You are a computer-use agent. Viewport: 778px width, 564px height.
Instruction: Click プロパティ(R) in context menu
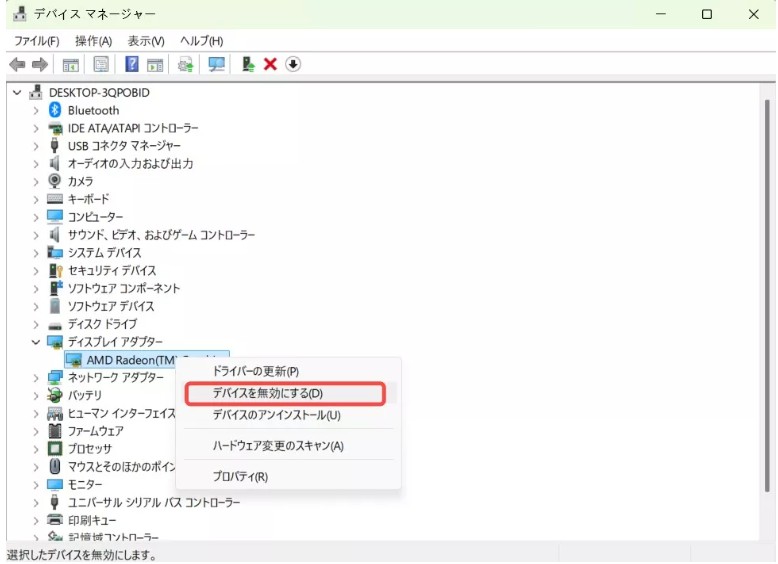(x=240, y=476)
